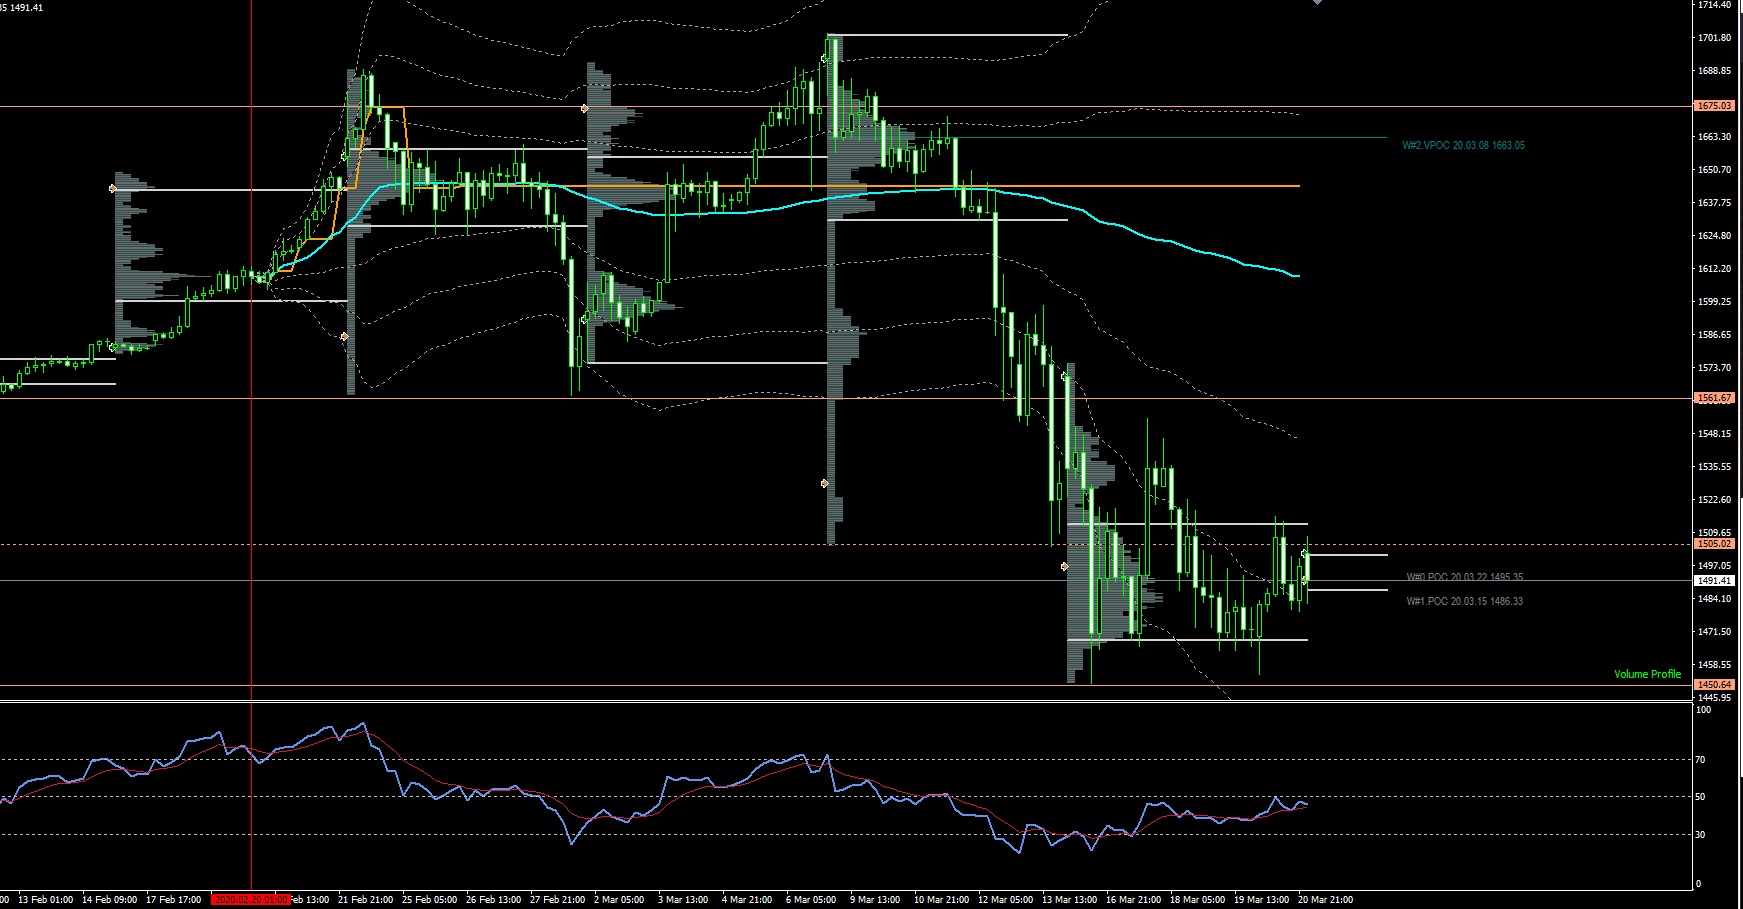Click the 10 Mar 21:00 time axis label
1743x909 pixels.
point(941,899)
